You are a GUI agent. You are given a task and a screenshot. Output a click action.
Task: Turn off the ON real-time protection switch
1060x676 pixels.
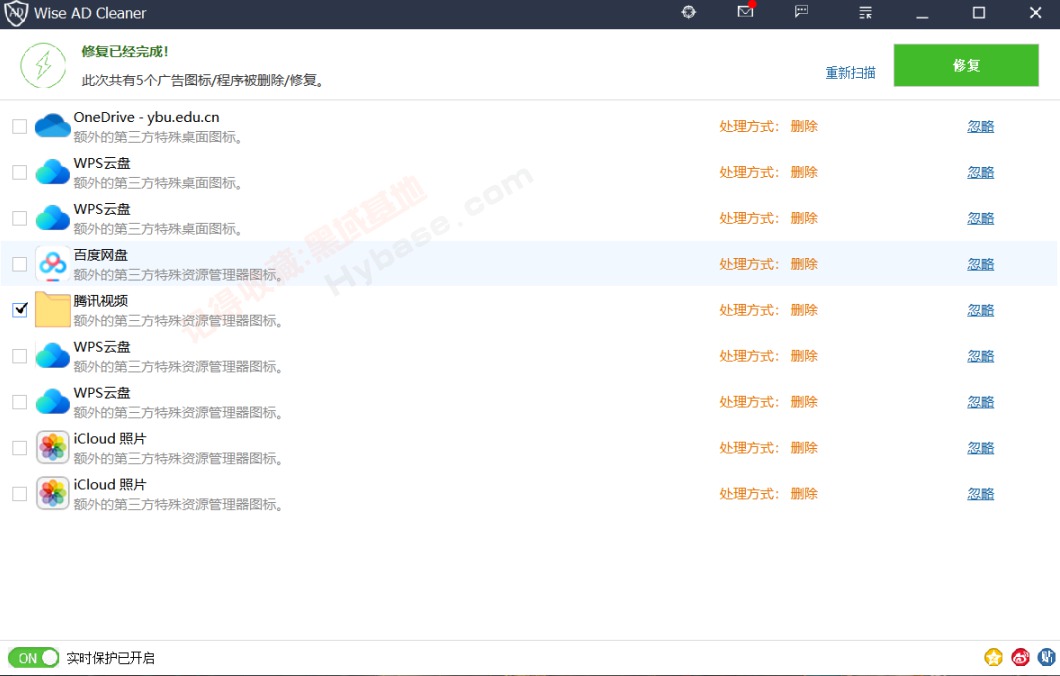pos(34,658)
